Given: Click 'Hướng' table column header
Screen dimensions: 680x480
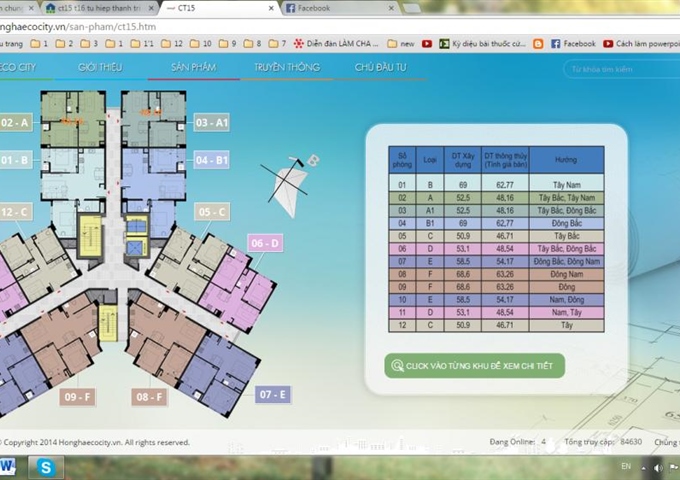Looking at the screenshot, I should click(x=566, y=160).
